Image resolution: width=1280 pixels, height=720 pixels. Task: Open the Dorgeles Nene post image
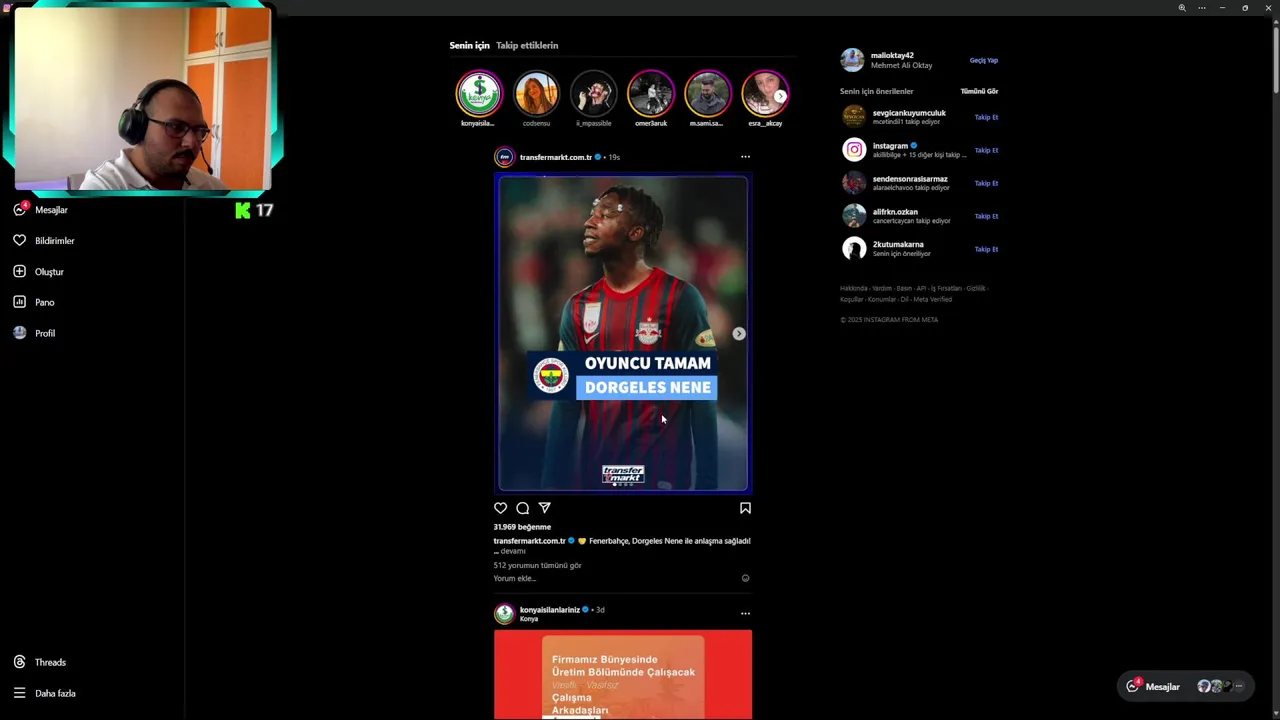pos(623,334)
